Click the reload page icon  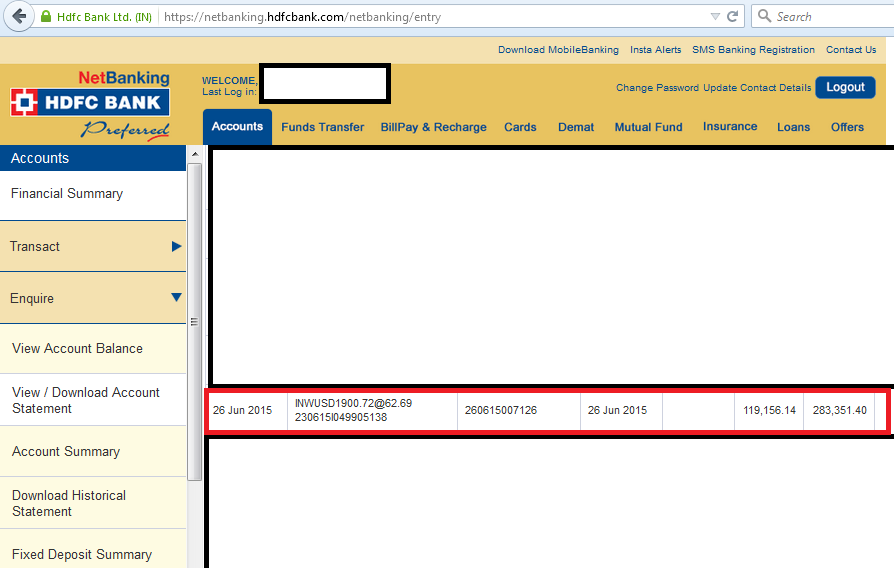[x=733, y=17]
